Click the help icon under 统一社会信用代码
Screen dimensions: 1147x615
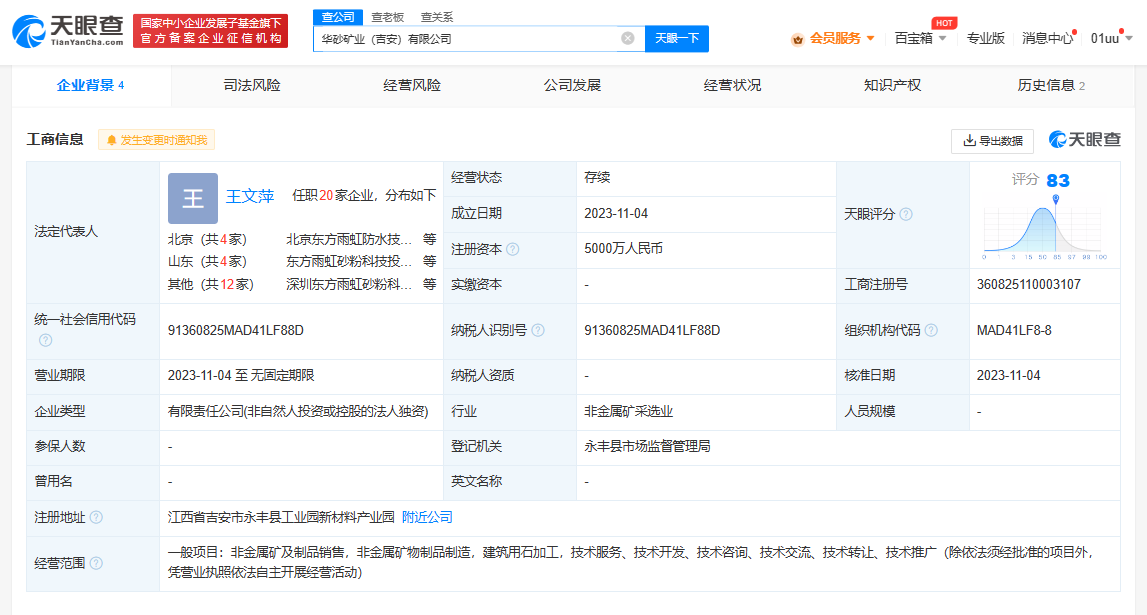45,340
